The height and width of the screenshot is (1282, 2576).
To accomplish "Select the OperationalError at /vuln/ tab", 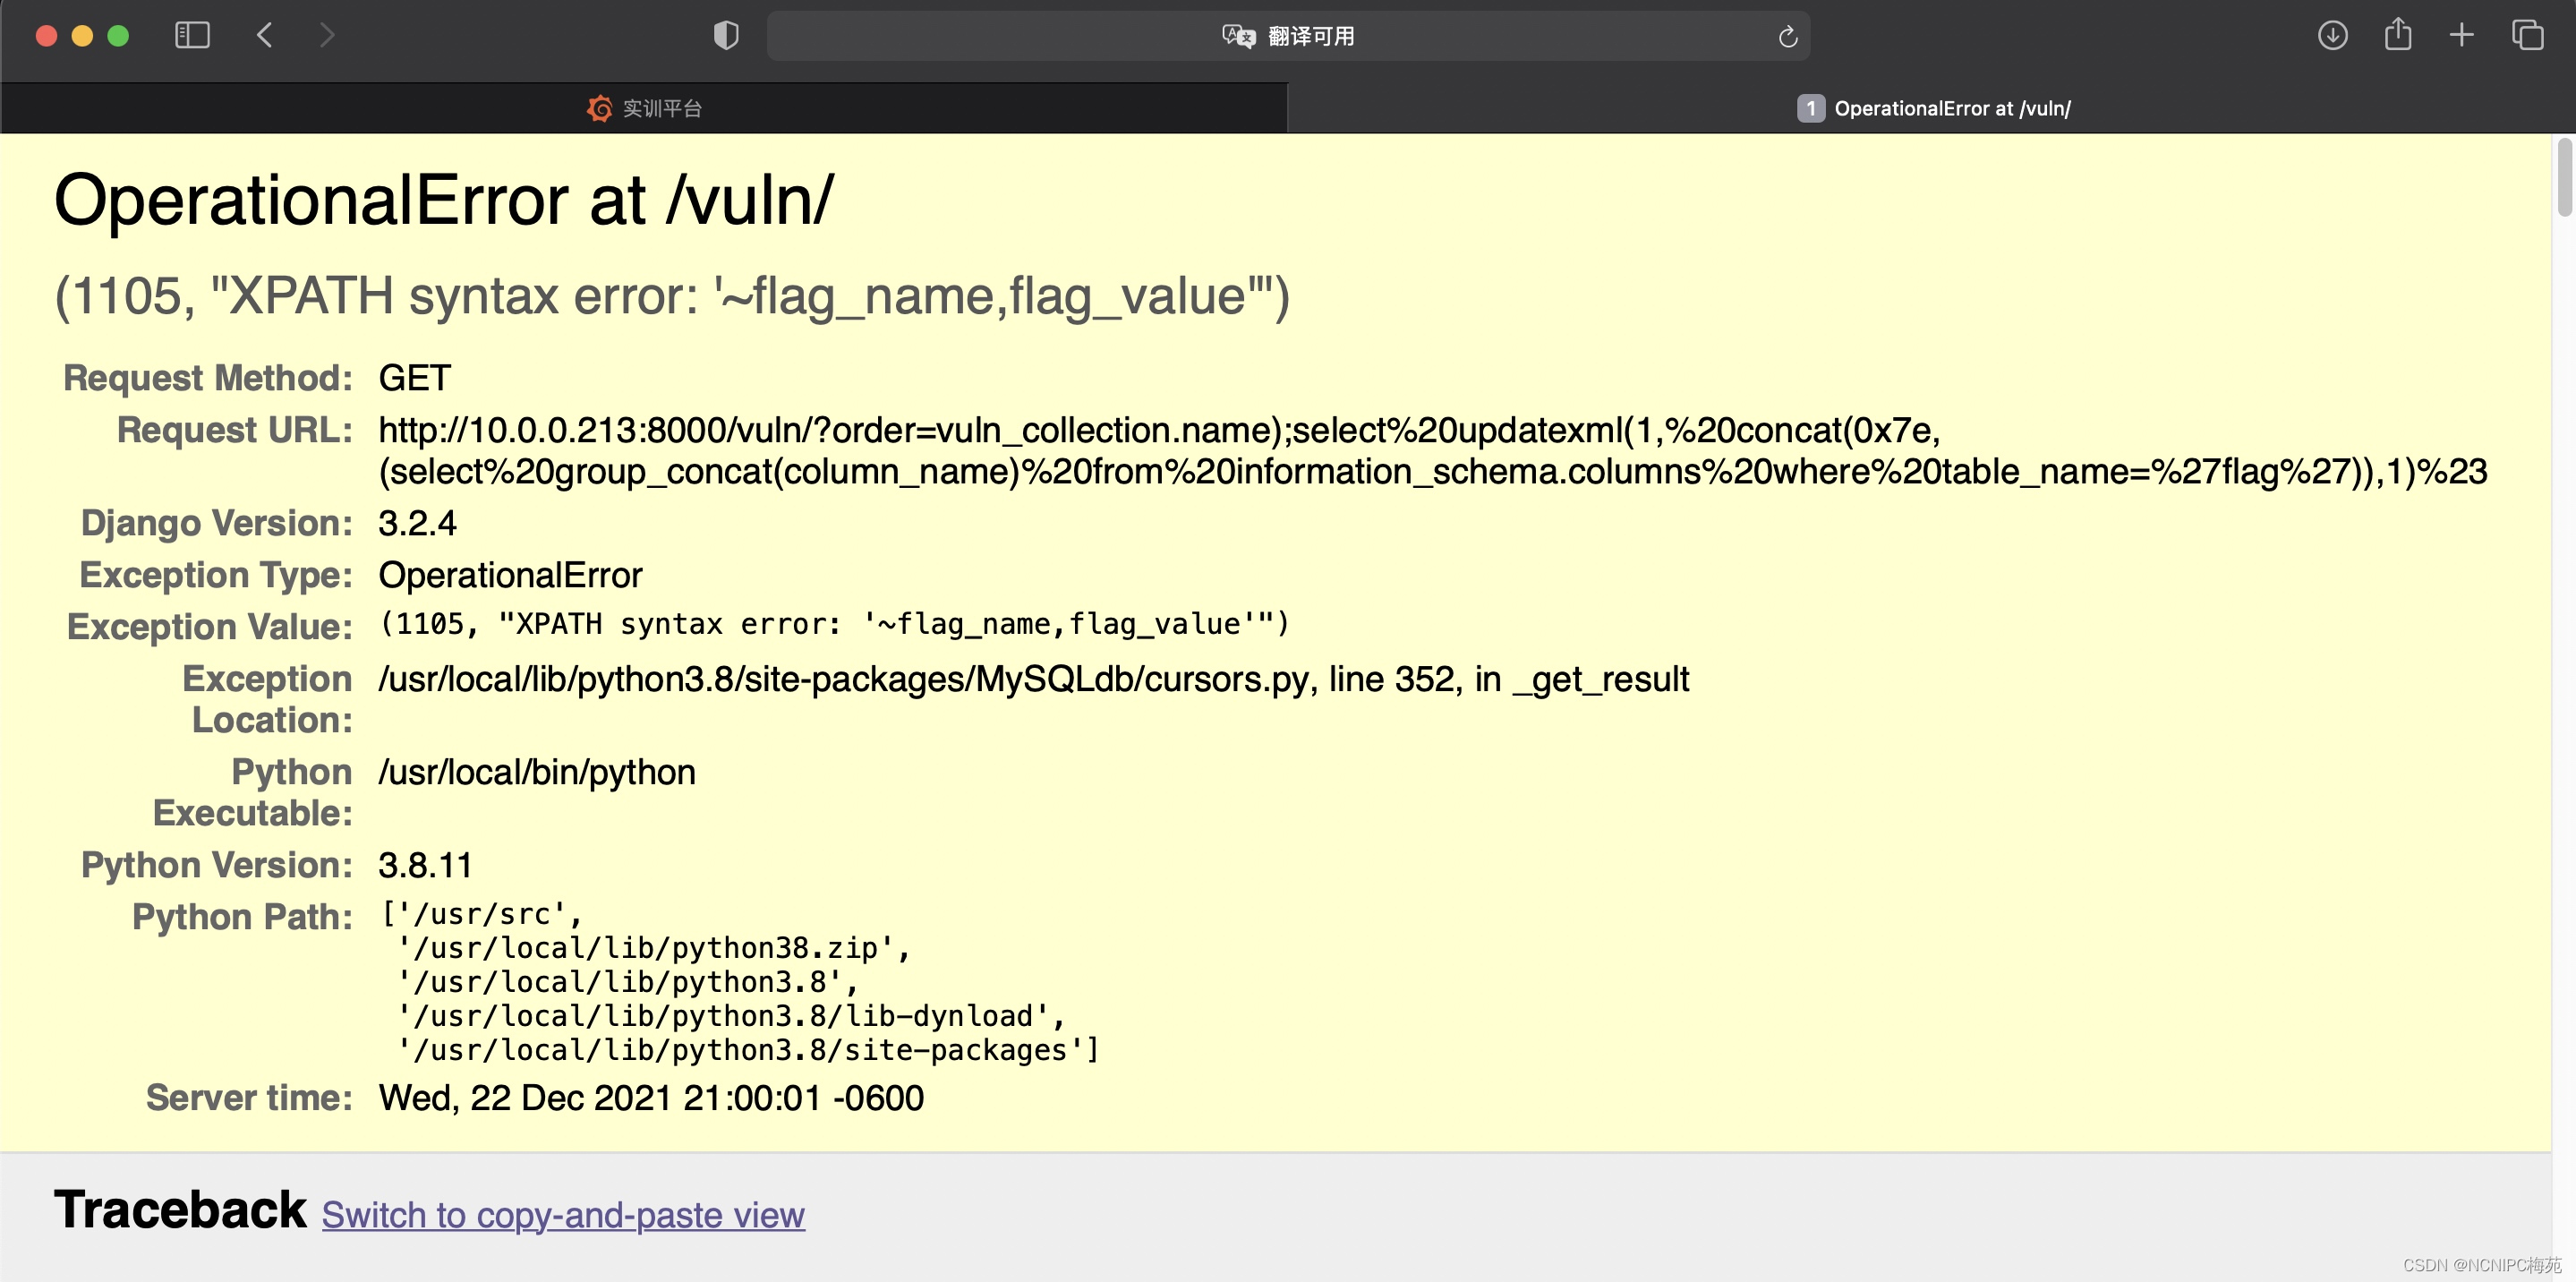I will point(1932,108).
